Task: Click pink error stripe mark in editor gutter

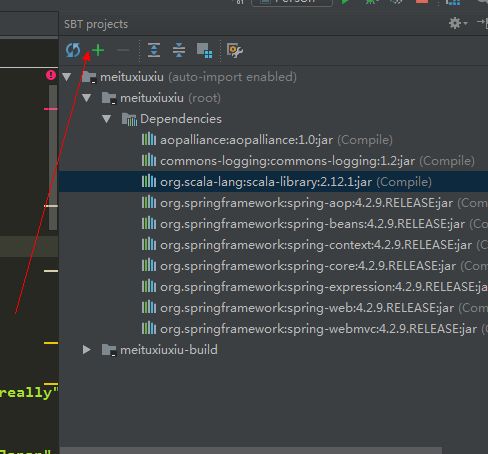Action: coord(51,109)
